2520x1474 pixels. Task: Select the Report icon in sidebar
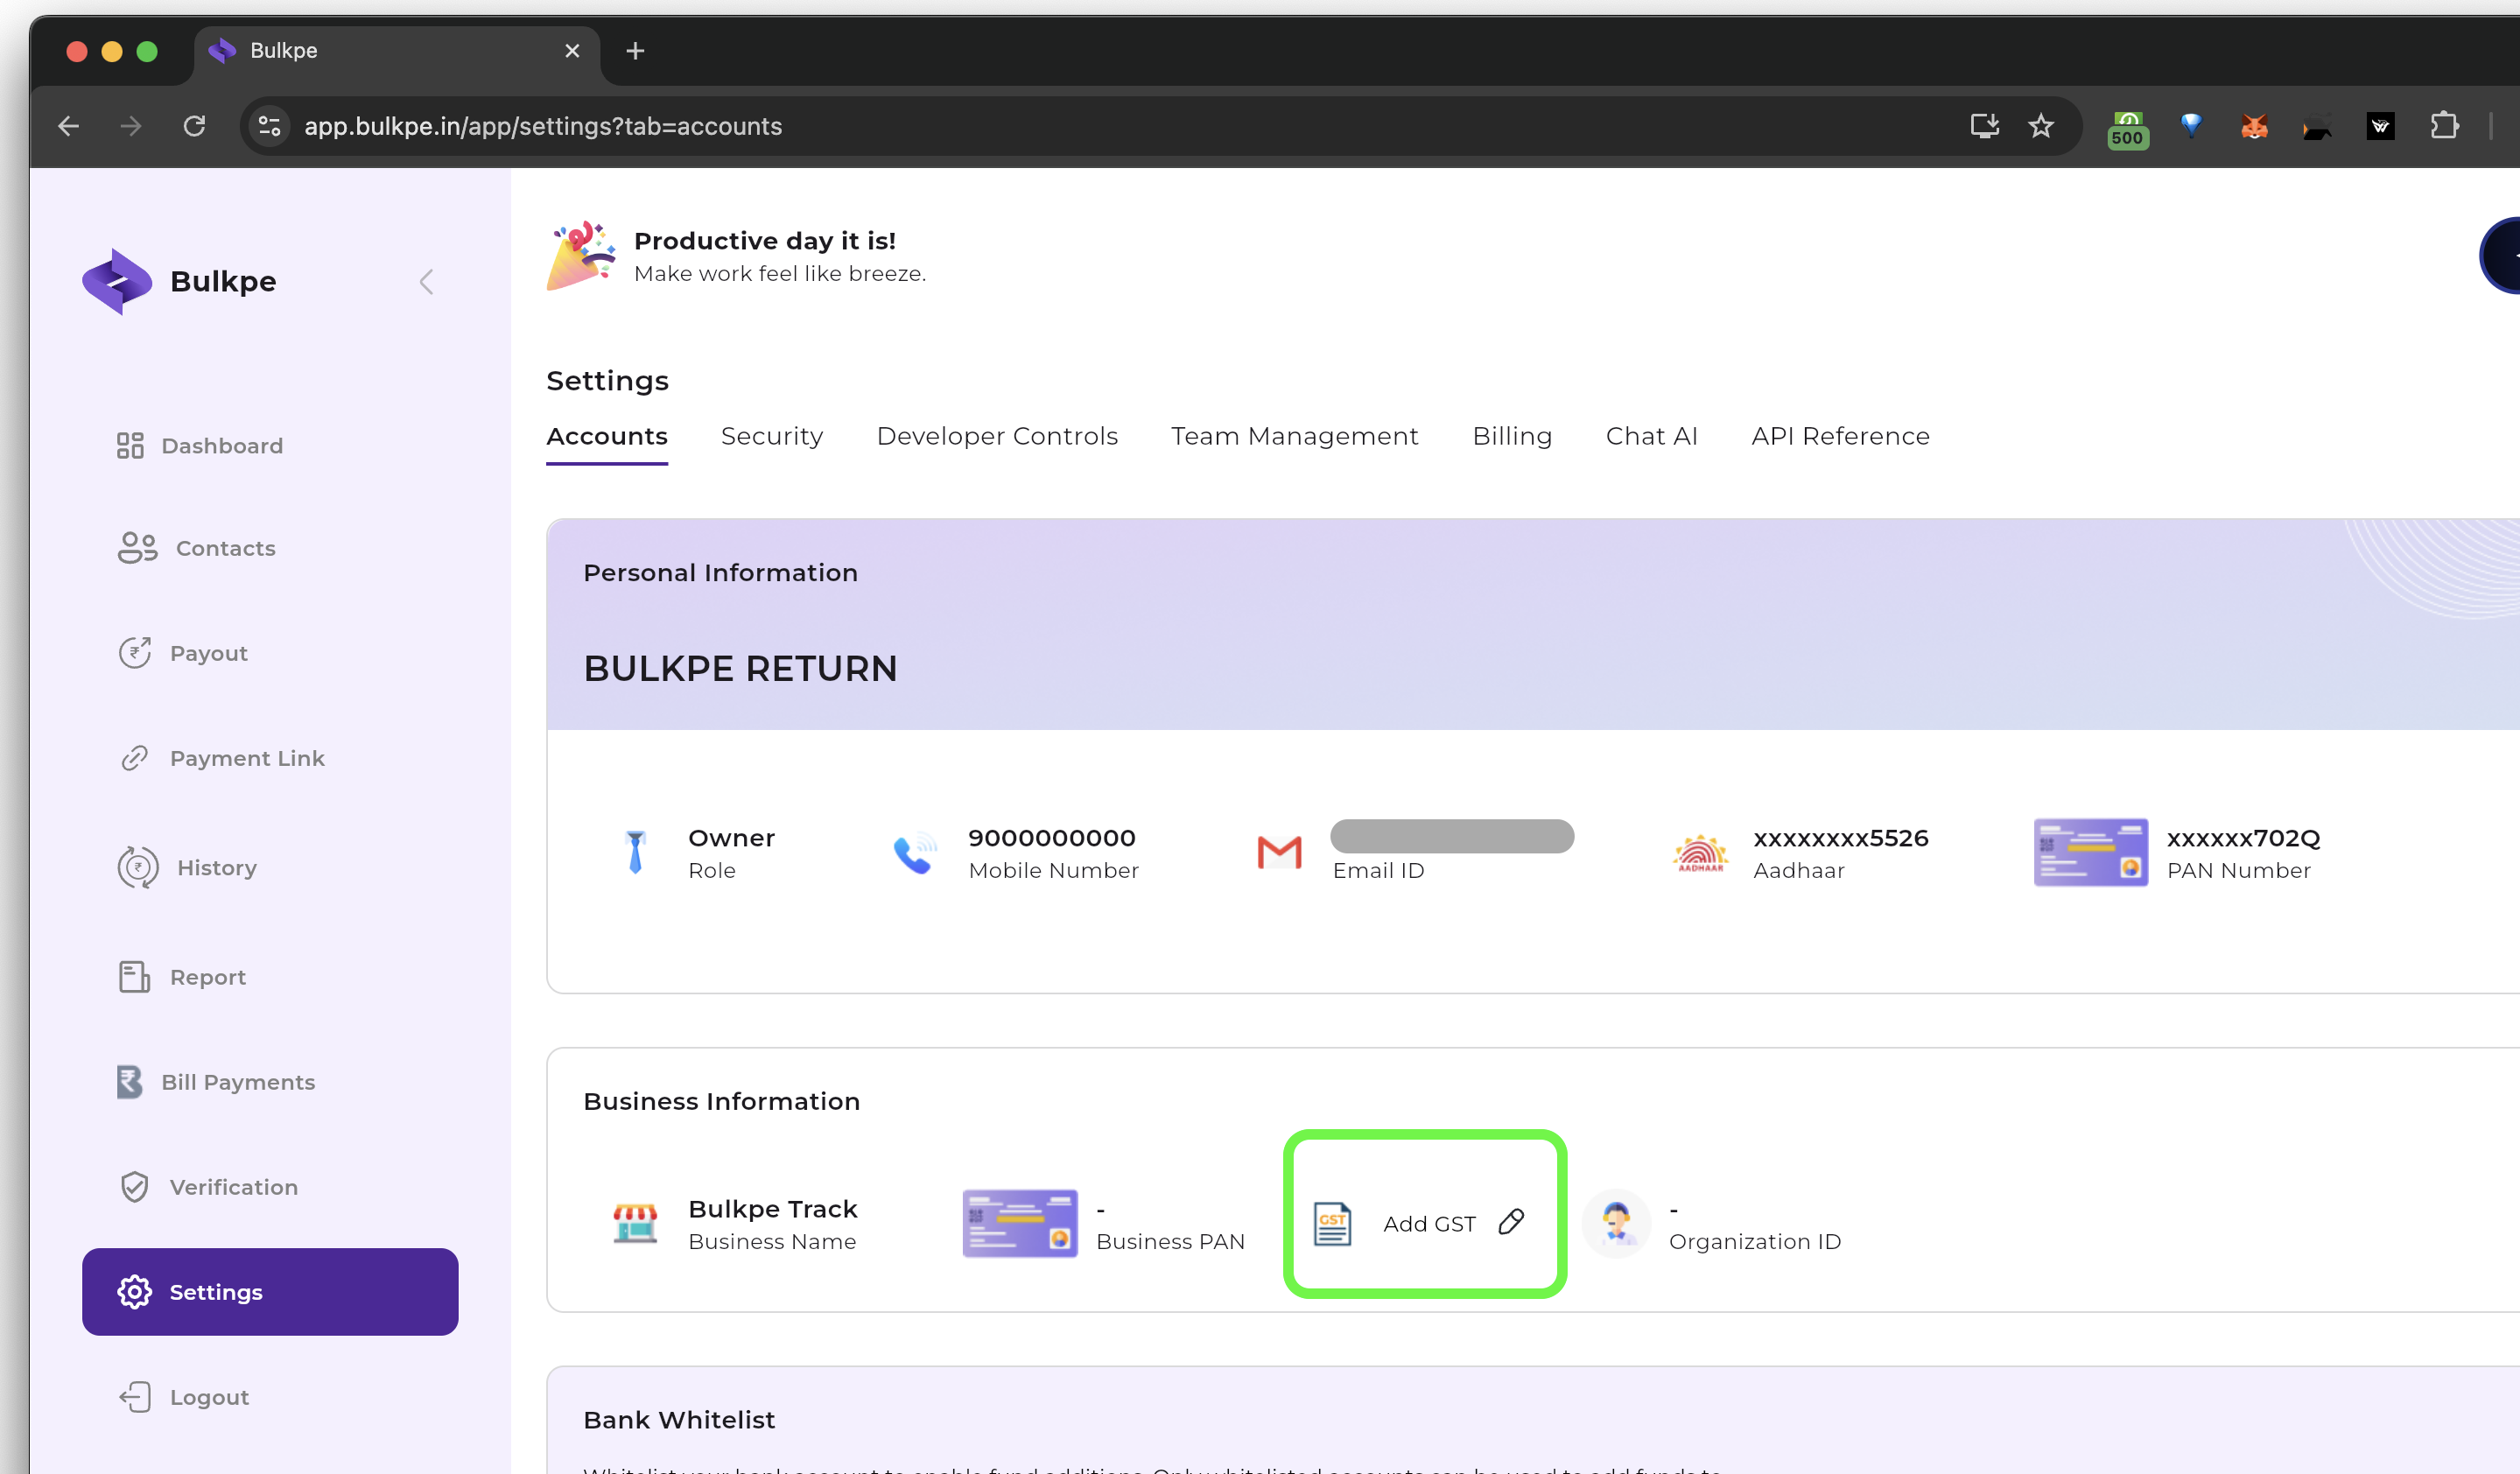click(135, 977)
